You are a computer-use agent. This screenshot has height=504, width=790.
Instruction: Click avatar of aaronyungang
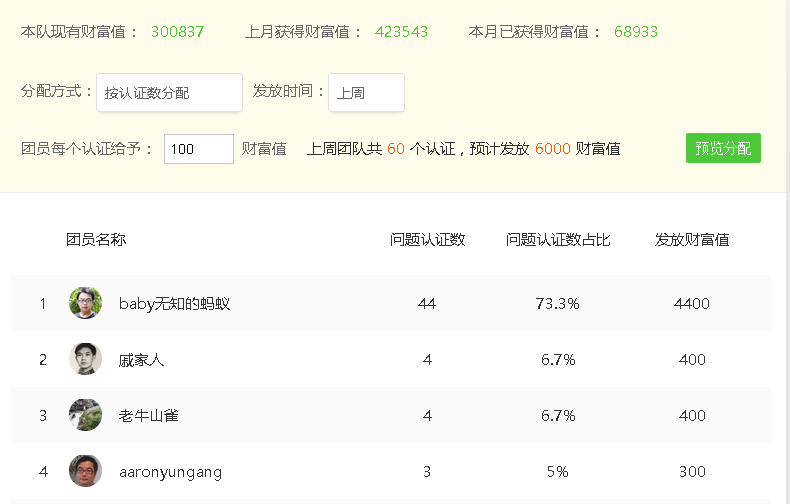click(85, 471)
